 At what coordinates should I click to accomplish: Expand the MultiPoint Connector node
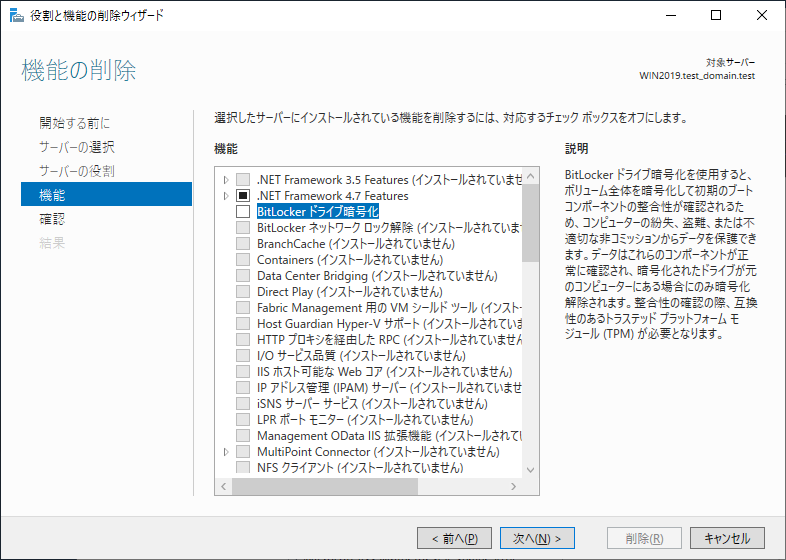coord(226,452)
